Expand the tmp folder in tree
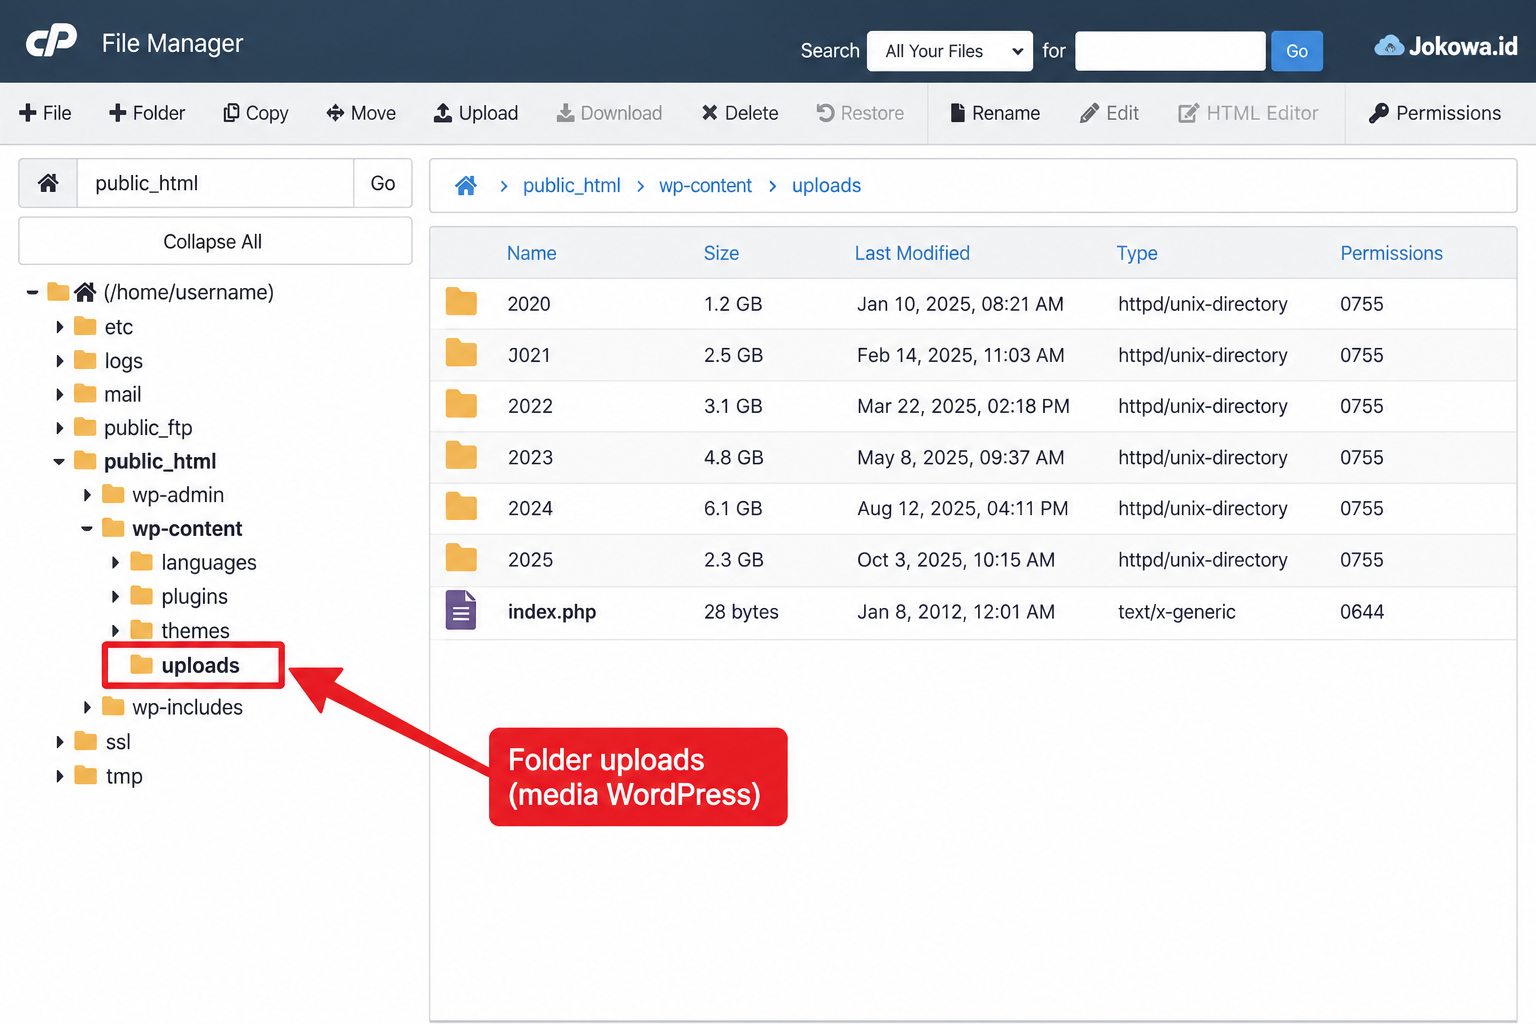Screen dimensions: 1536x1024 pos(60,776)
